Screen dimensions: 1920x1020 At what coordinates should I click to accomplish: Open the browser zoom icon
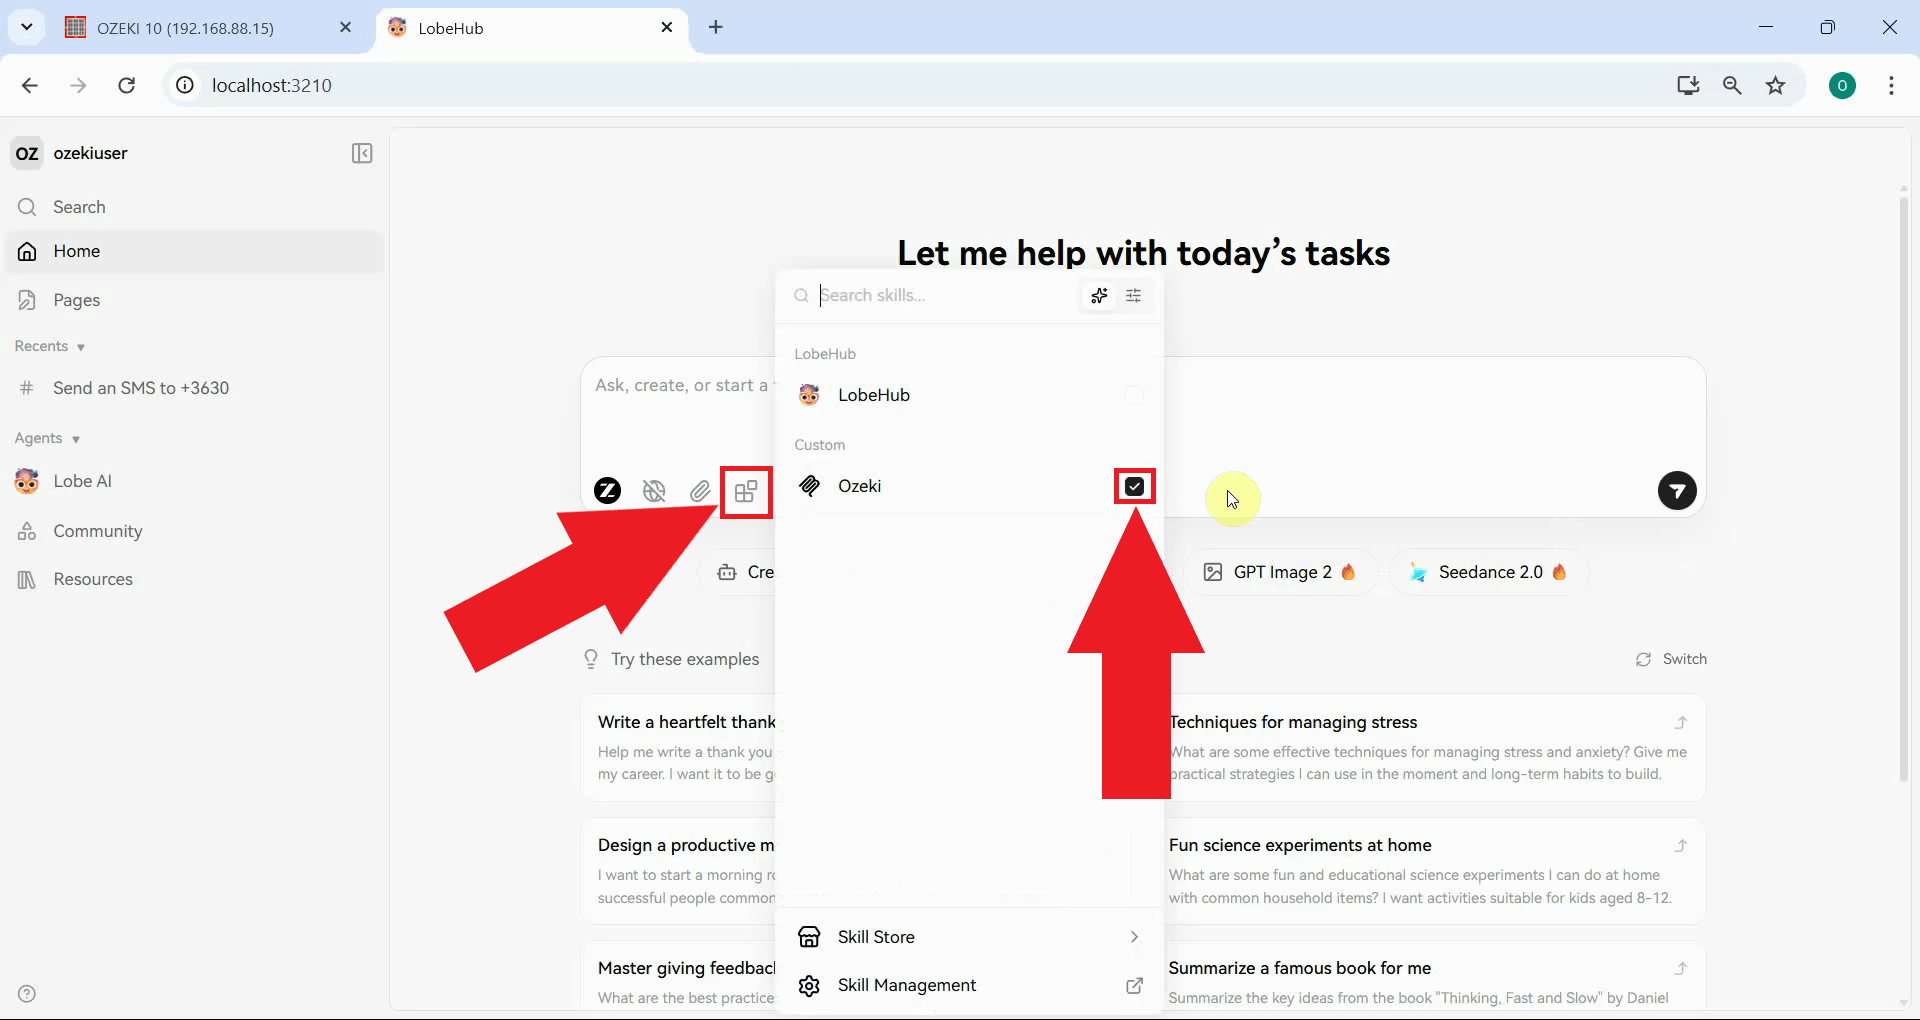tap(1732, 85)
